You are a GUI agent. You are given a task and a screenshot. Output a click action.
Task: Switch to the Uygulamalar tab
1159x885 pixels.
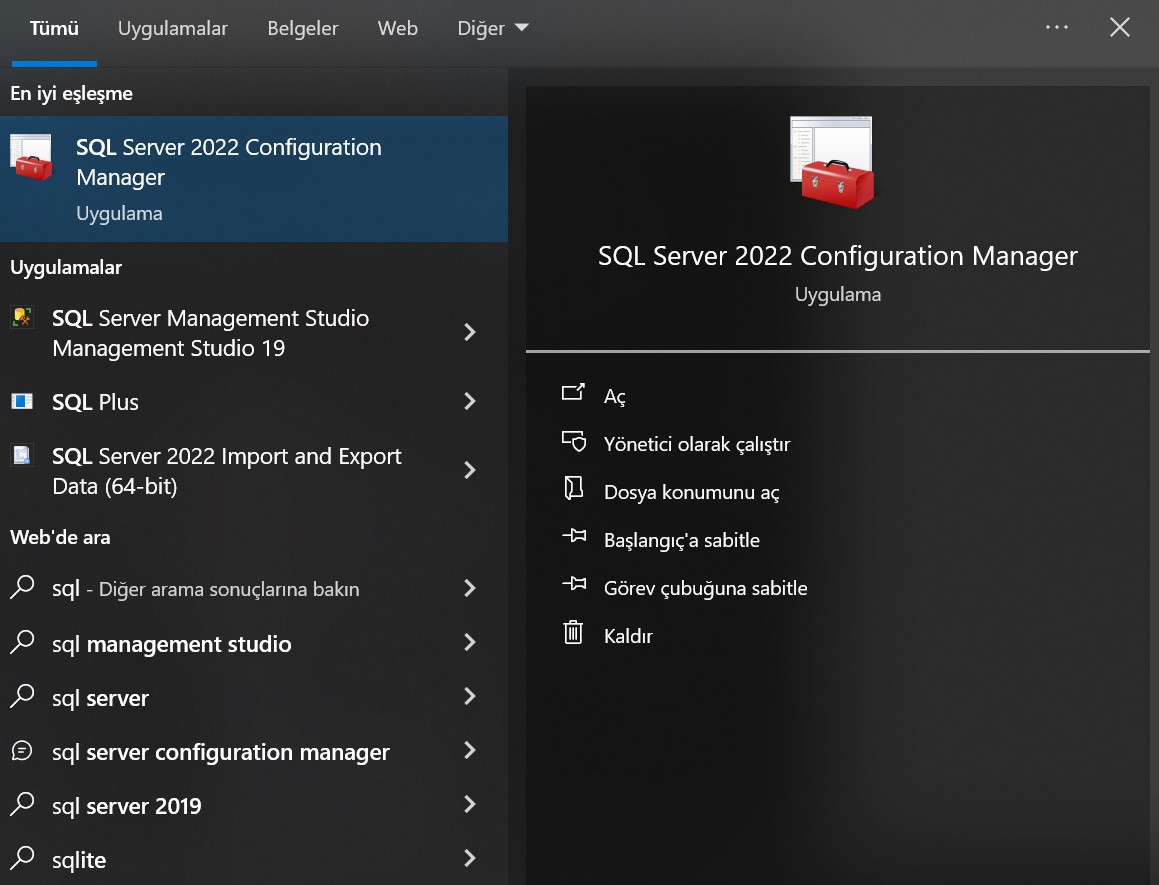click(173, 29)
